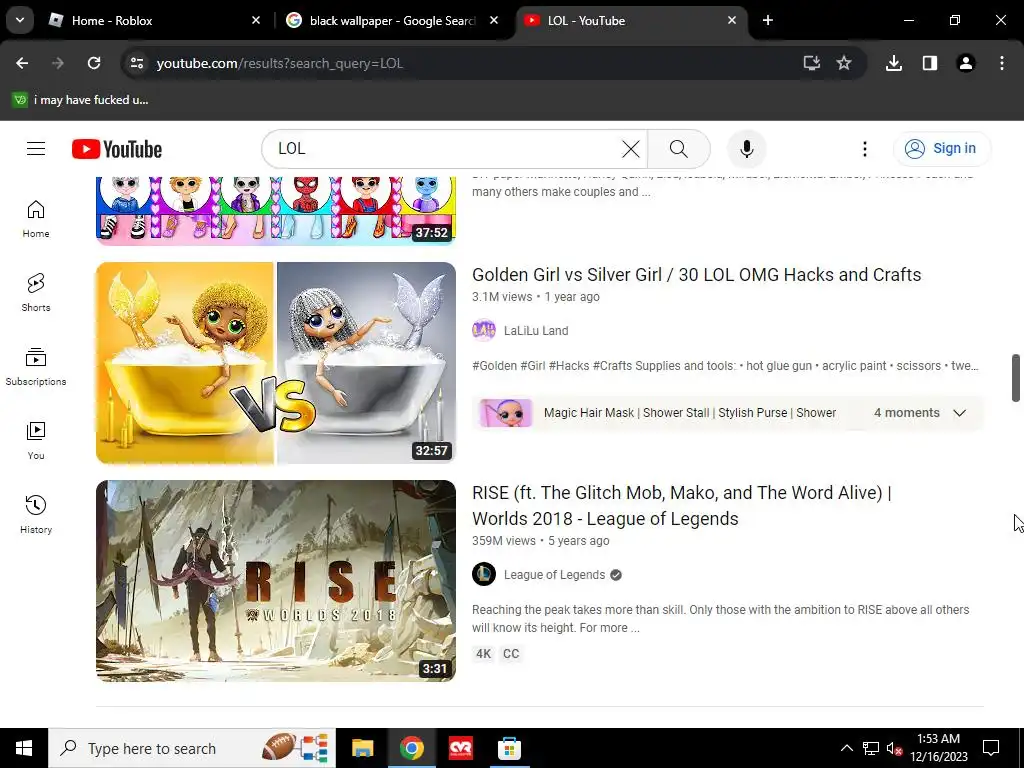1024x768 pixels.
Task: Clear the LOL search text with X
Action: click(x=631, y=149)
